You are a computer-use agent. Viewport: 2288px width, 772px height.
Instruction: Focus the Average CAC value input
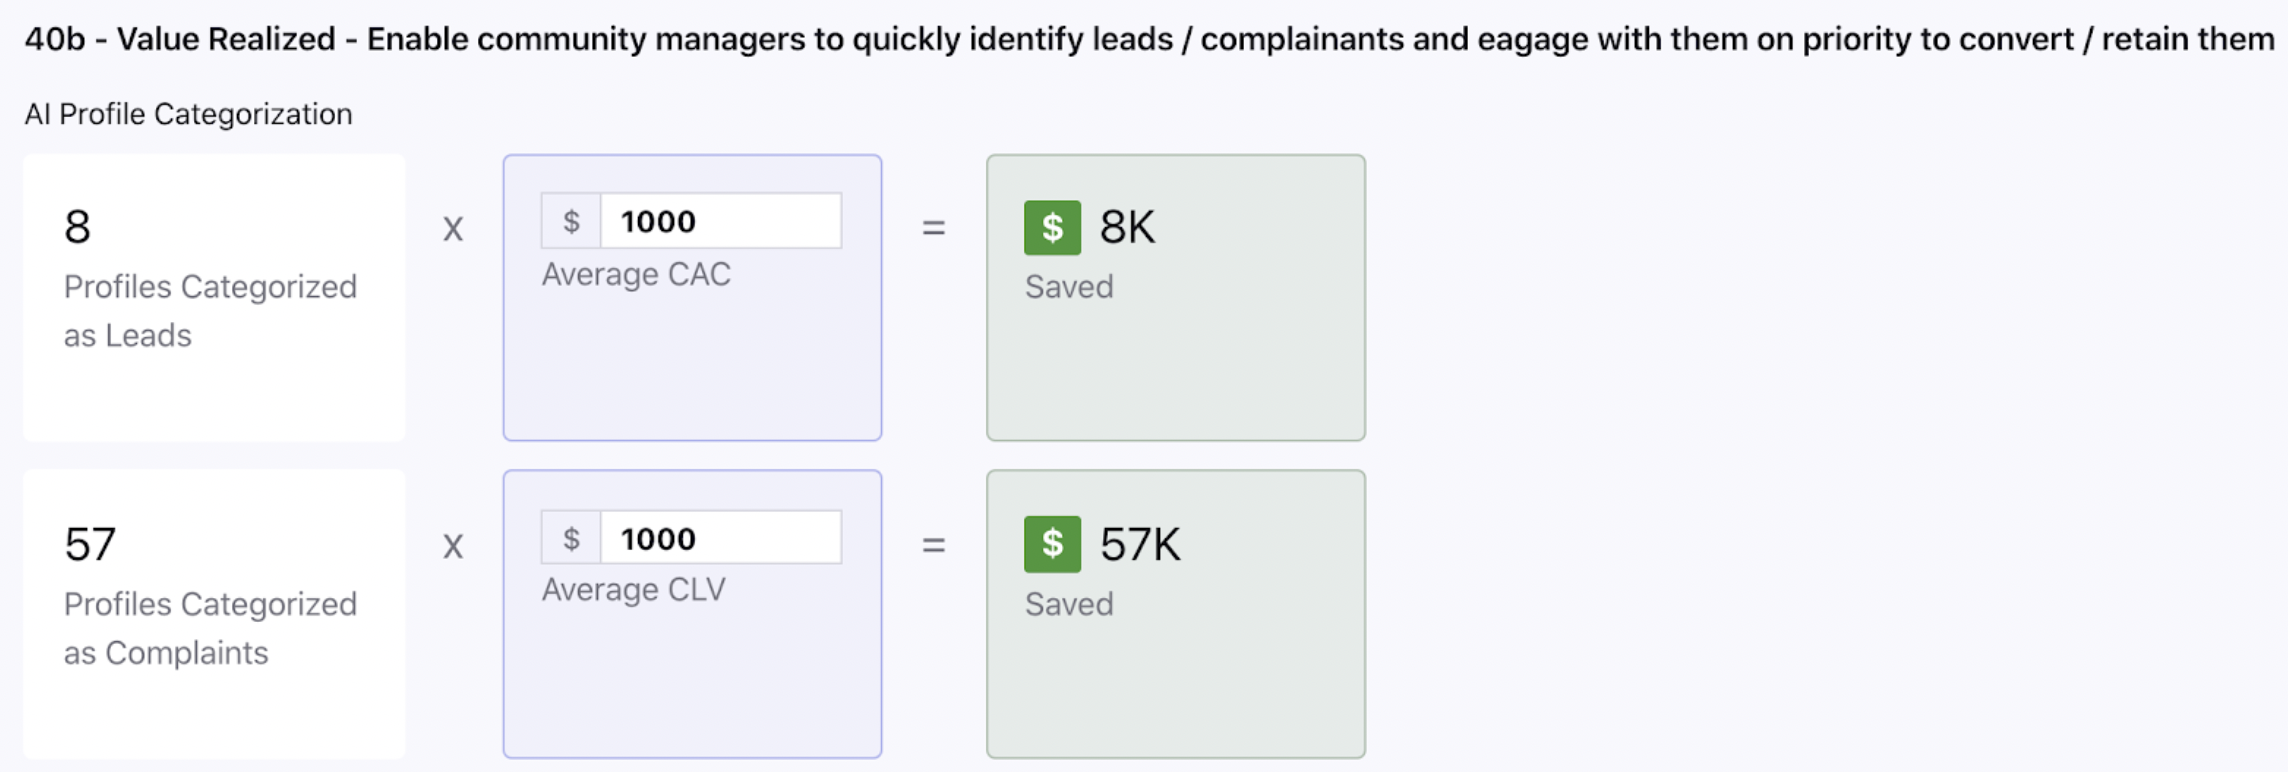pos(720,221)
